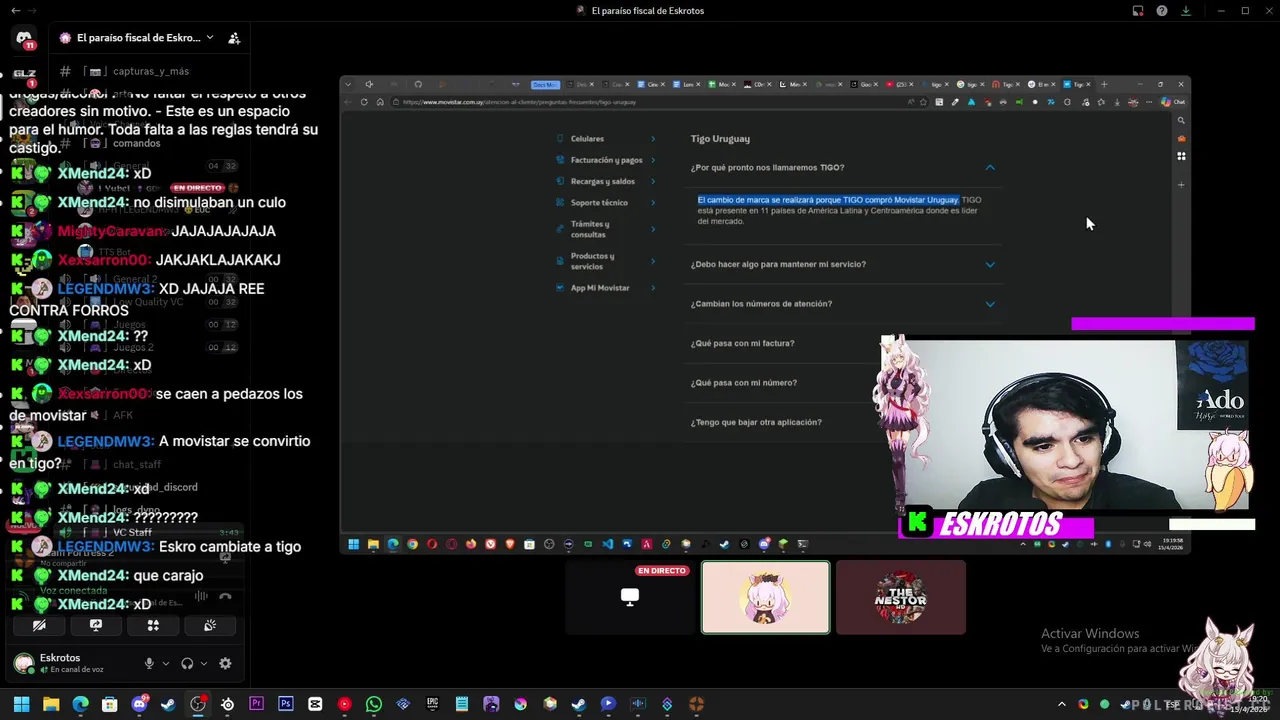
Task: Open Photoshop from taskbar
Action: (286, 704)
